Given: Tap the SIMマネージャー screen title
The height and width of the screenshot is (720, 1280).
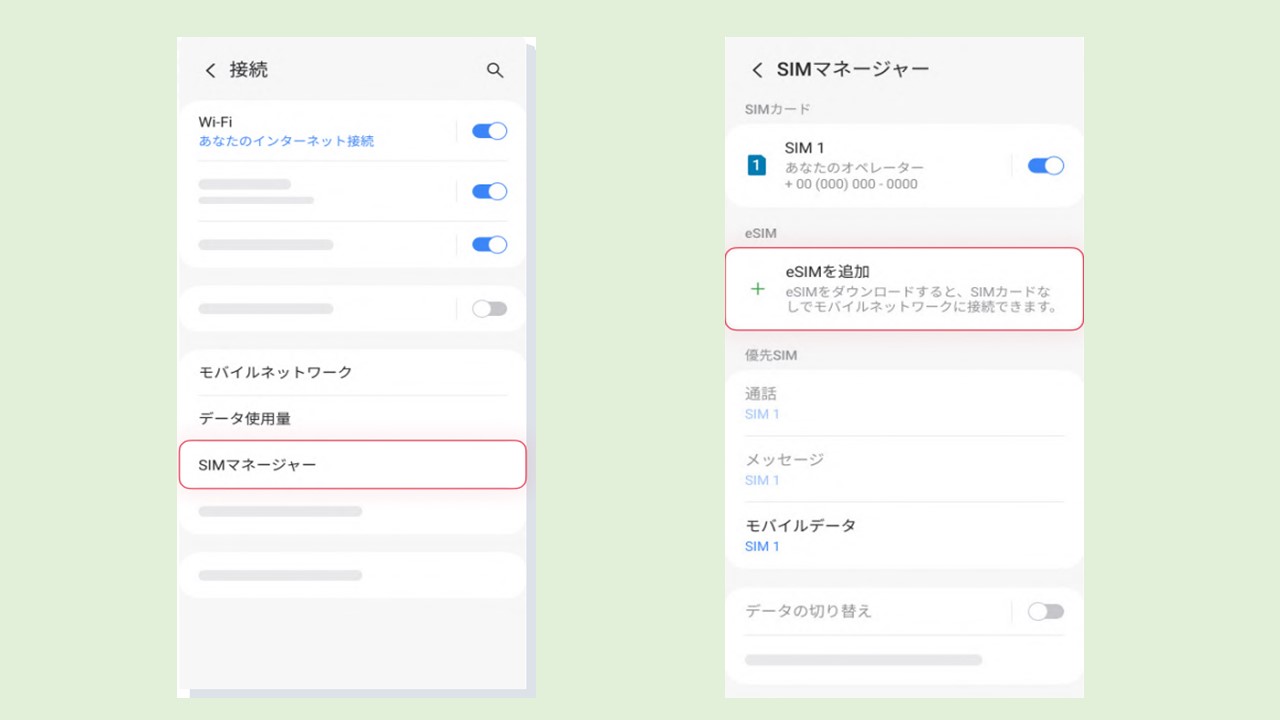Looking at the screenshot, I should [853, 69].
